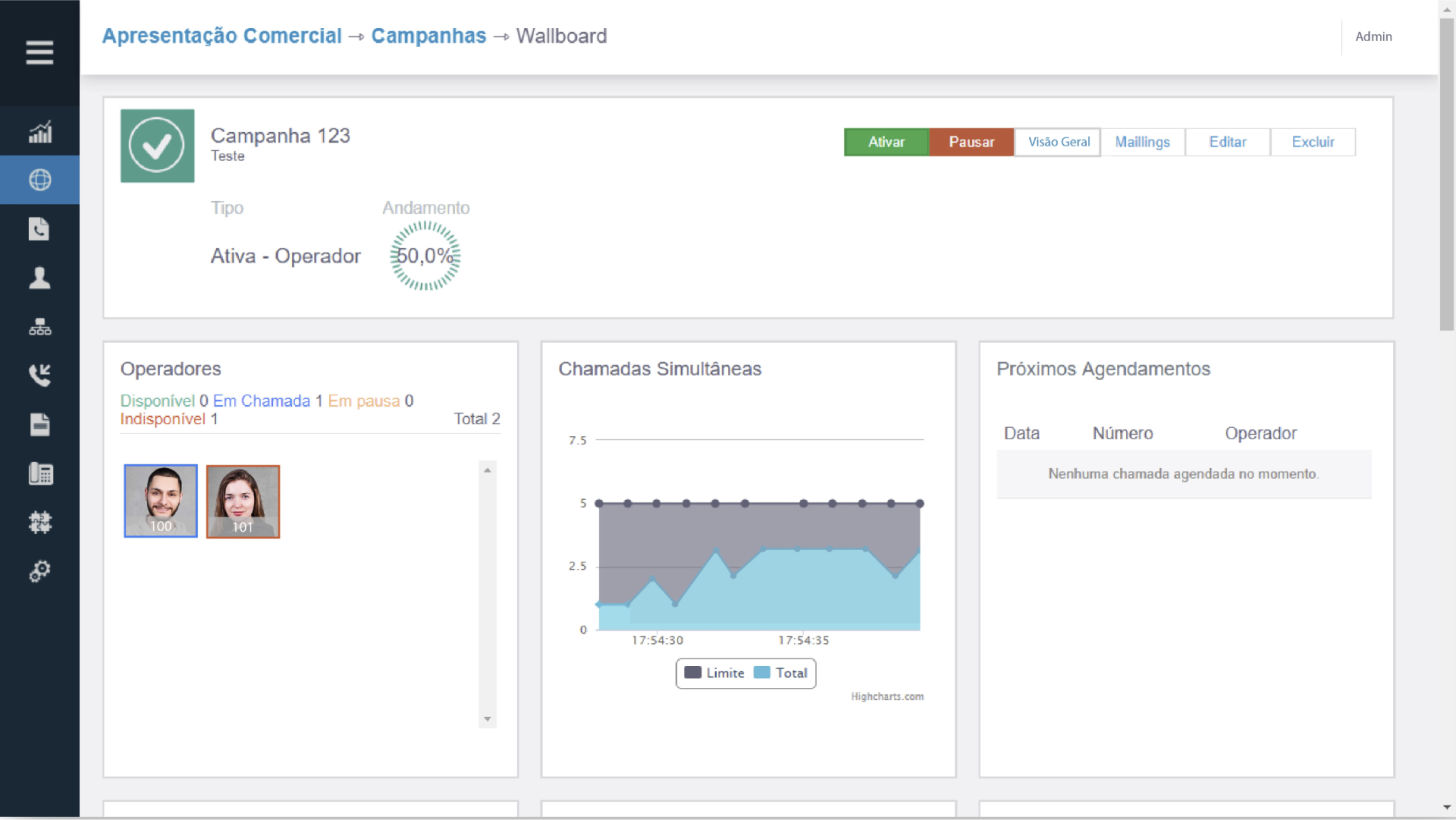Open the Admin user menu
The height and width of the screenshot is (820, 1456).
pos(1373,37)
